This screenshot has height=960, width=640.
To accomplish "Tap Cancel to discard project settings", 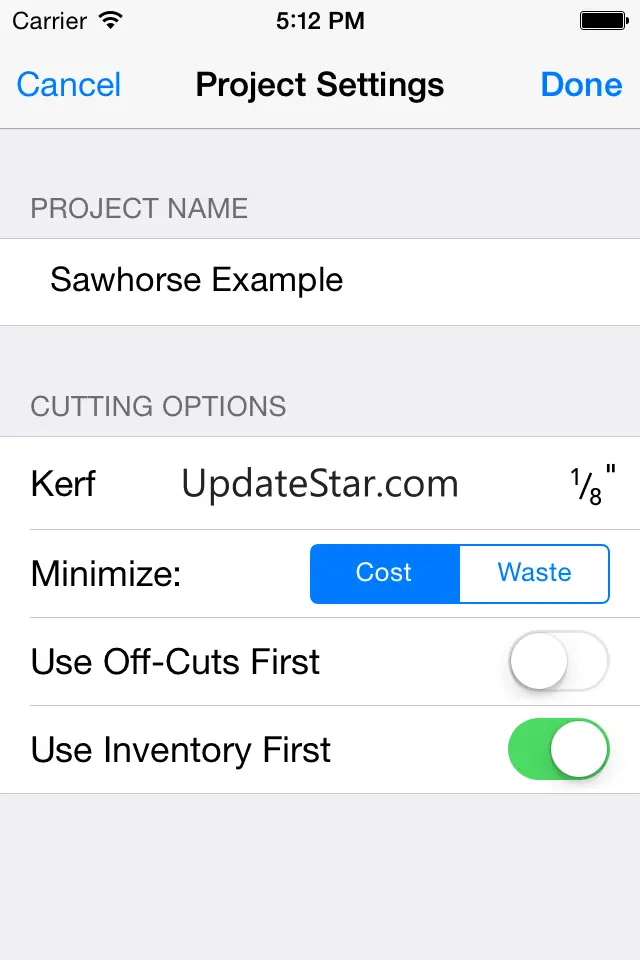I will (x=69, y=85).
